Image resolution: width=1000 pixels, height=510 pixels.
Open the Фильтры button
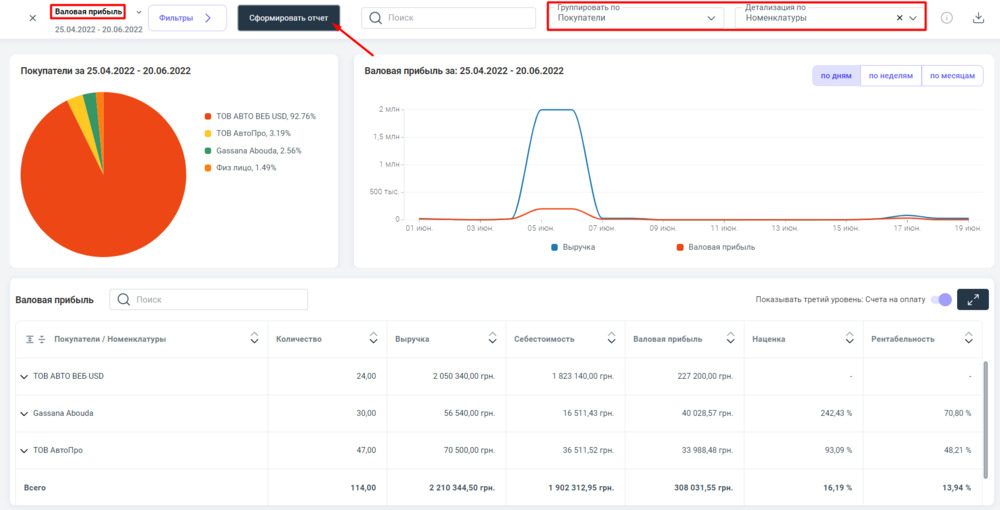point(187,18)
